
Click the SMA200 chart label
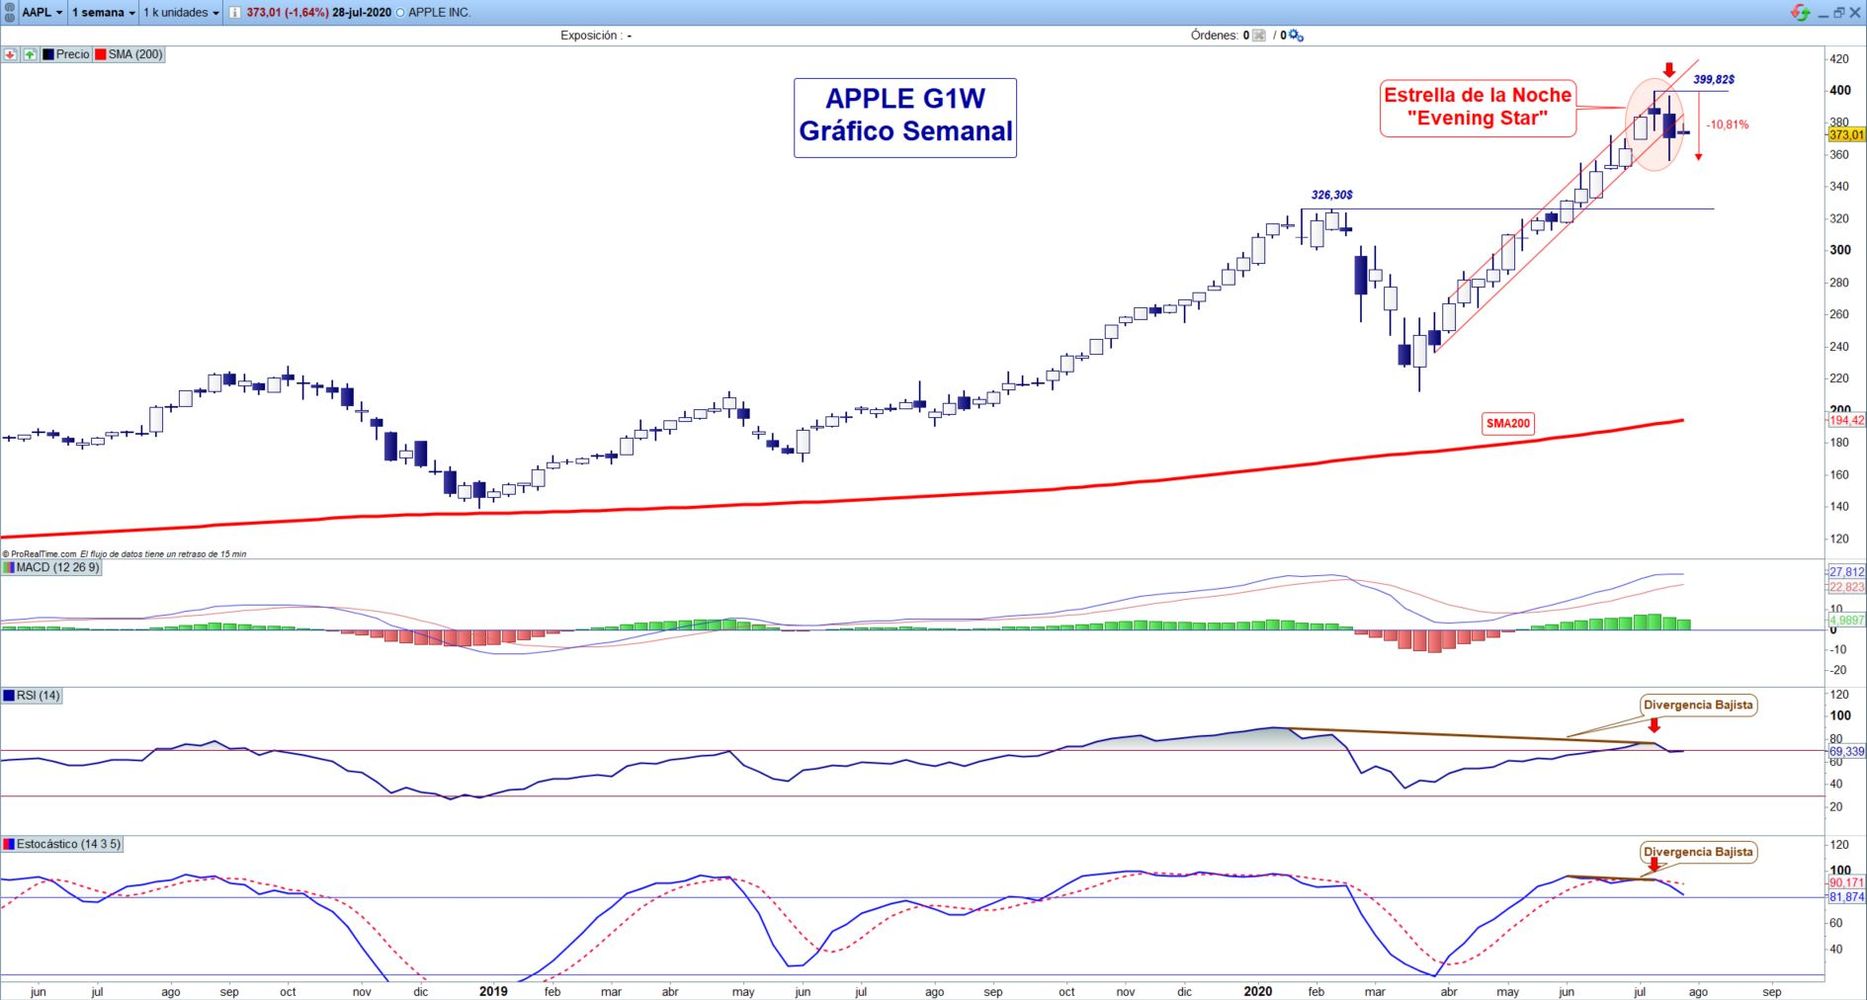1508,424
